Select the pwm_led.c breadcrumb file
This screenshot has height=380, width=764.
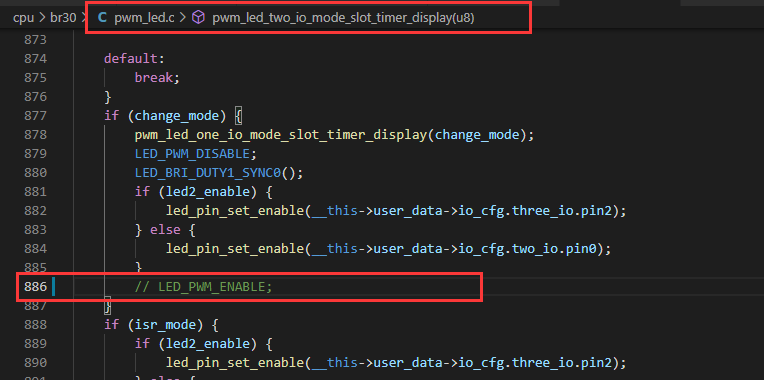[145, 18]
